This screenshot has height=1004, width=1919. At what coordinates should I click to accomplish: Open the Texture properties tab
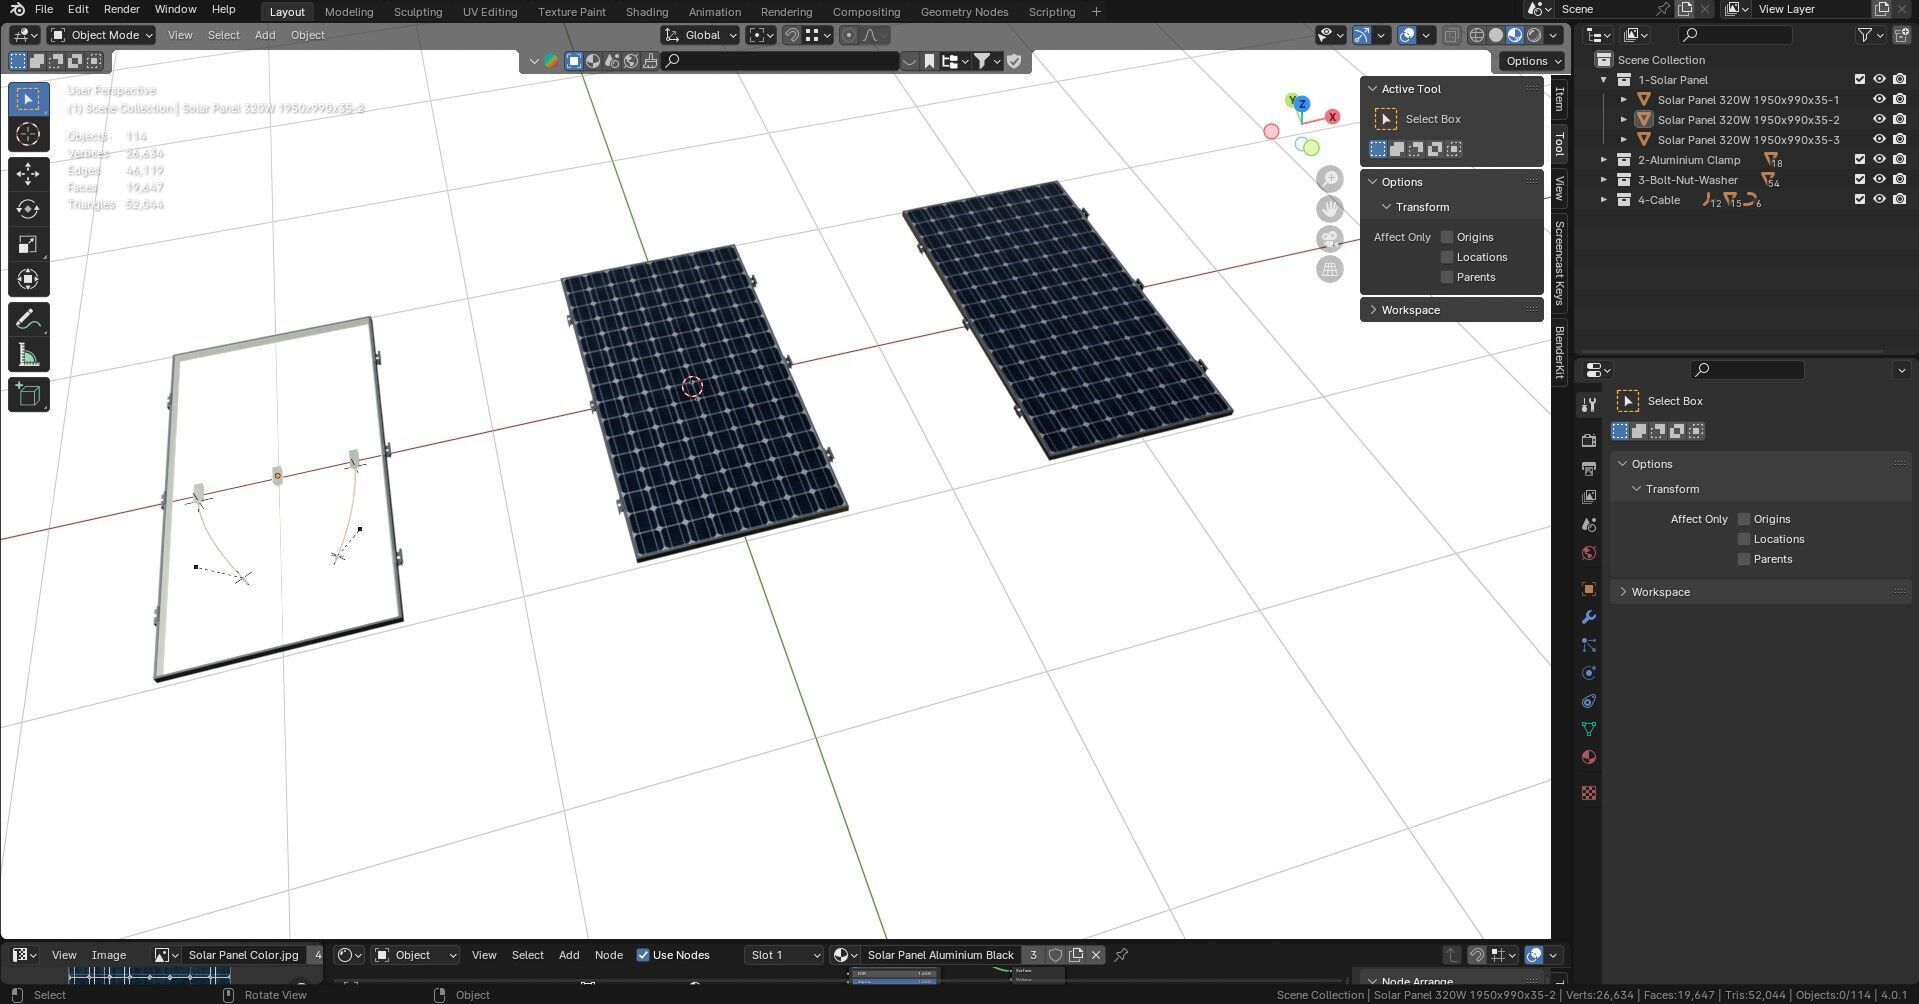[1588, 793]
